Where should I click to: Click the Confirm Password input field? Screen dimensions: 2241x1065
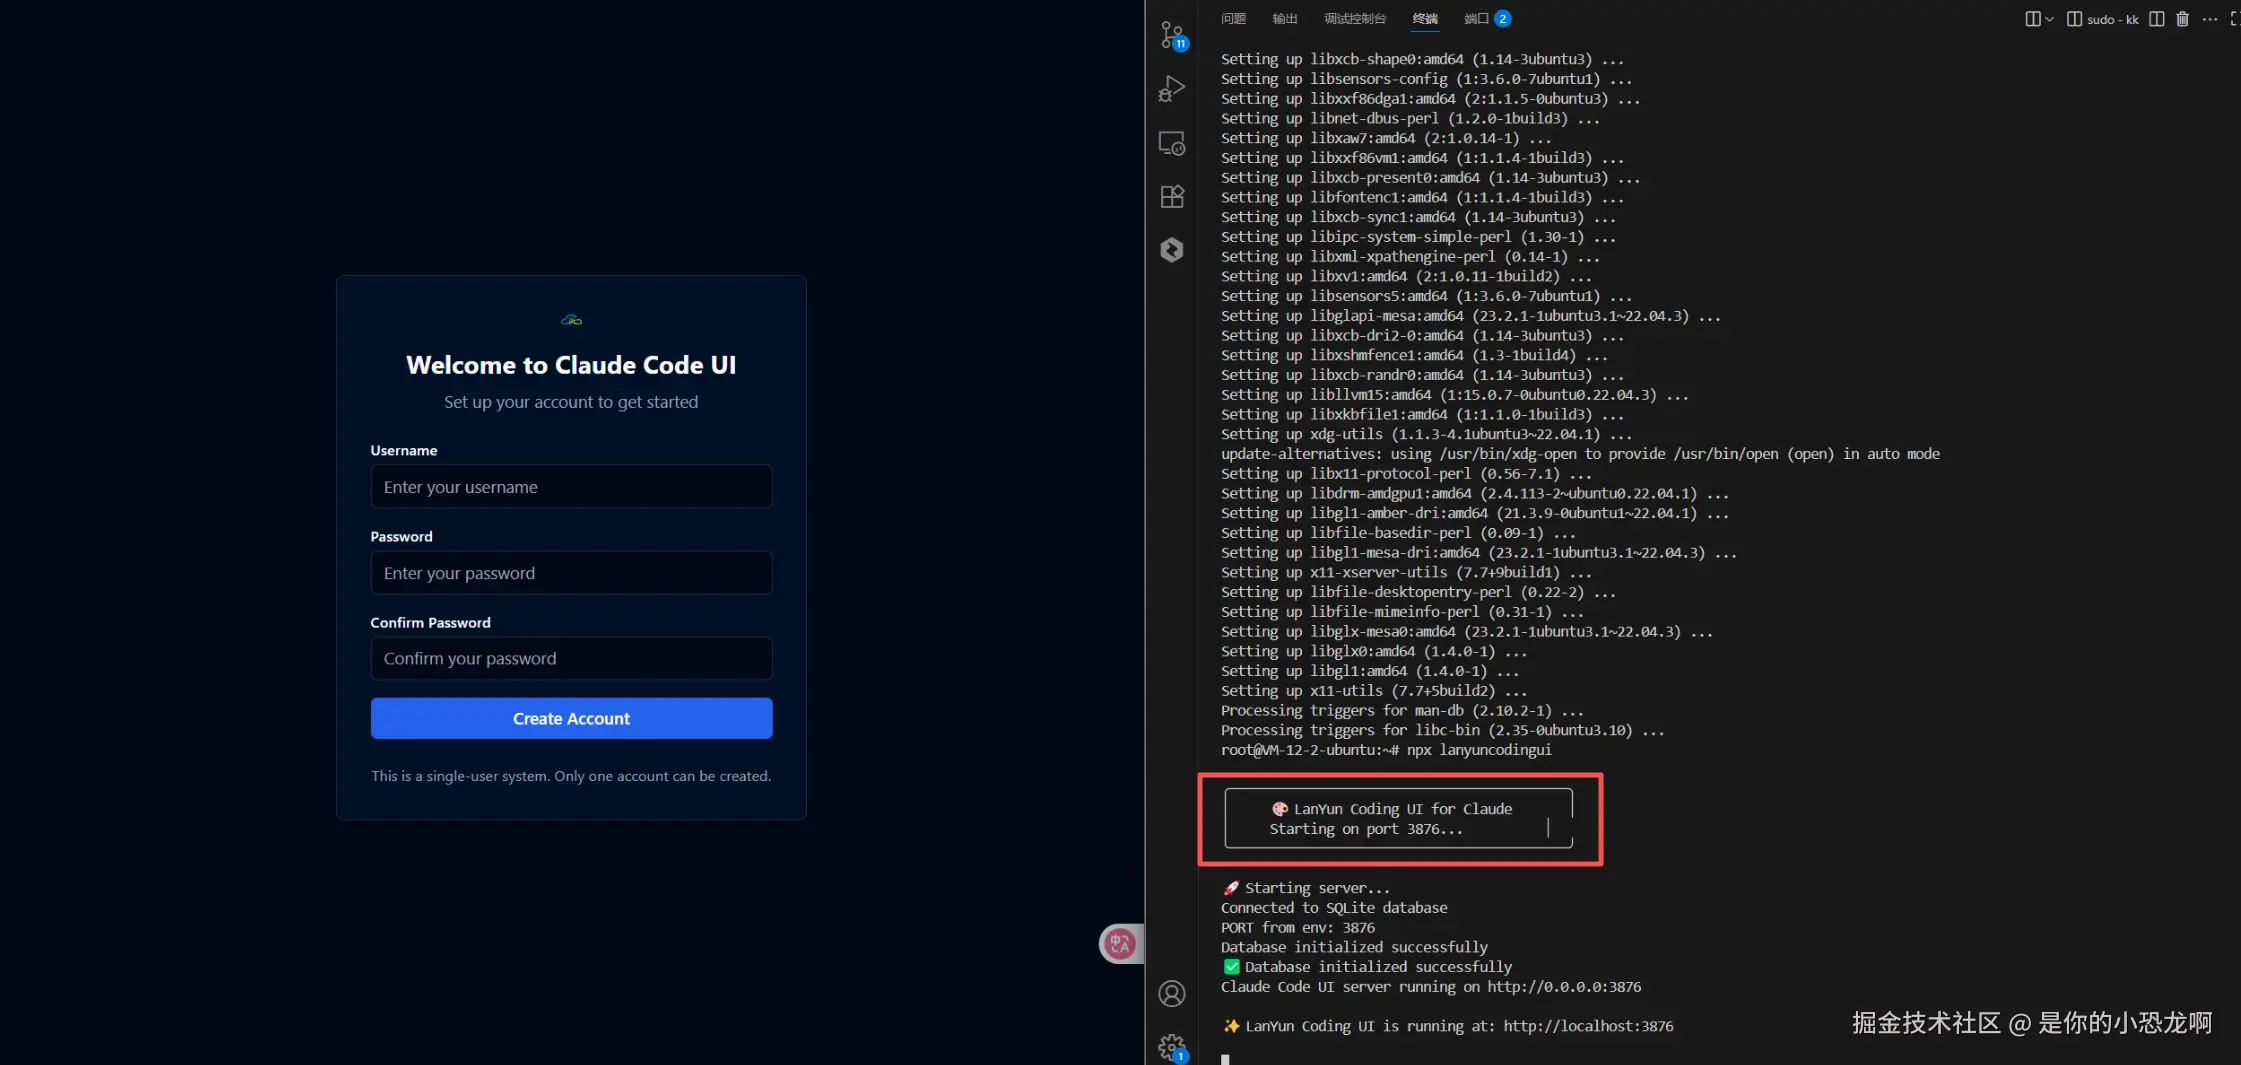pyautogui.click(x=571, y=659)
